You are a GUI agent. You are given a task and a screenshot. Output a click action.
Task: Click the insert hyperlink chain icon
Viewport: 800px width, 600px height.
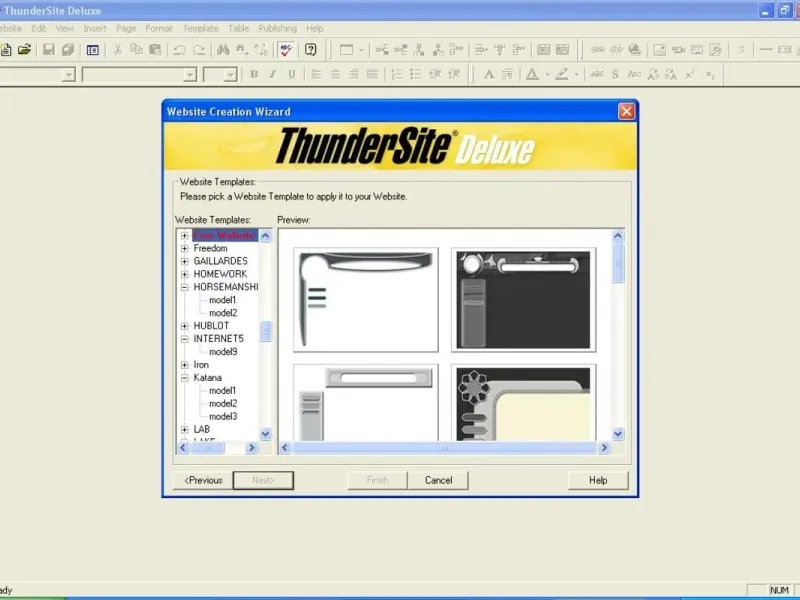click(x=597, y=49)
